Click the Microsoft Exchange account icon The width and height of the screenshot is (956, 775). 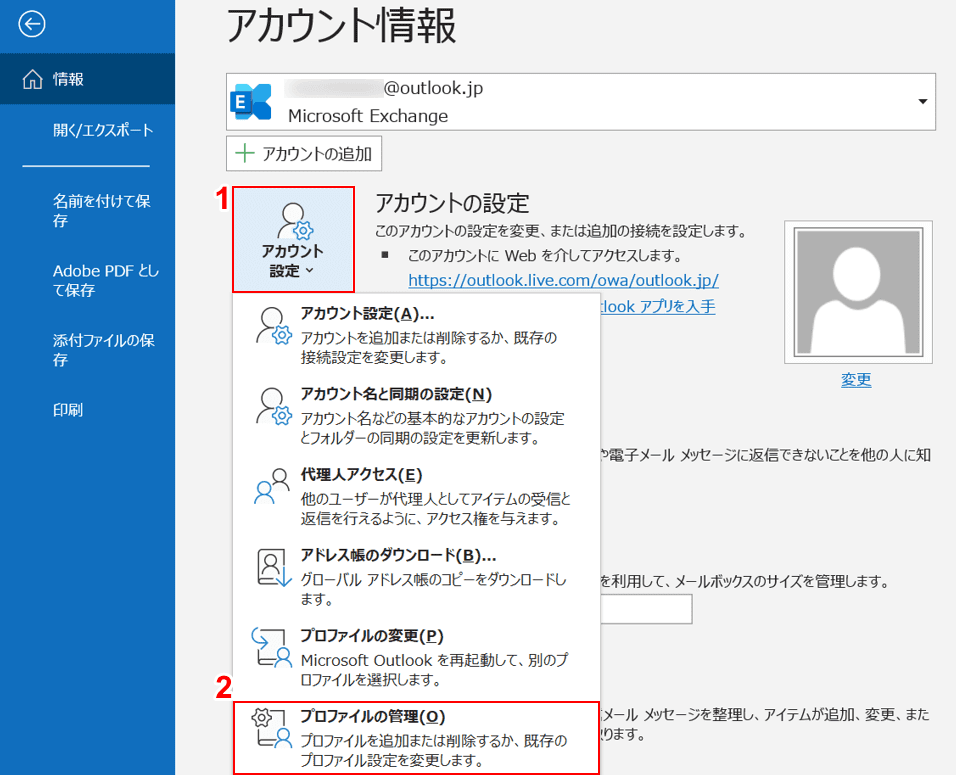coord(251,102)
